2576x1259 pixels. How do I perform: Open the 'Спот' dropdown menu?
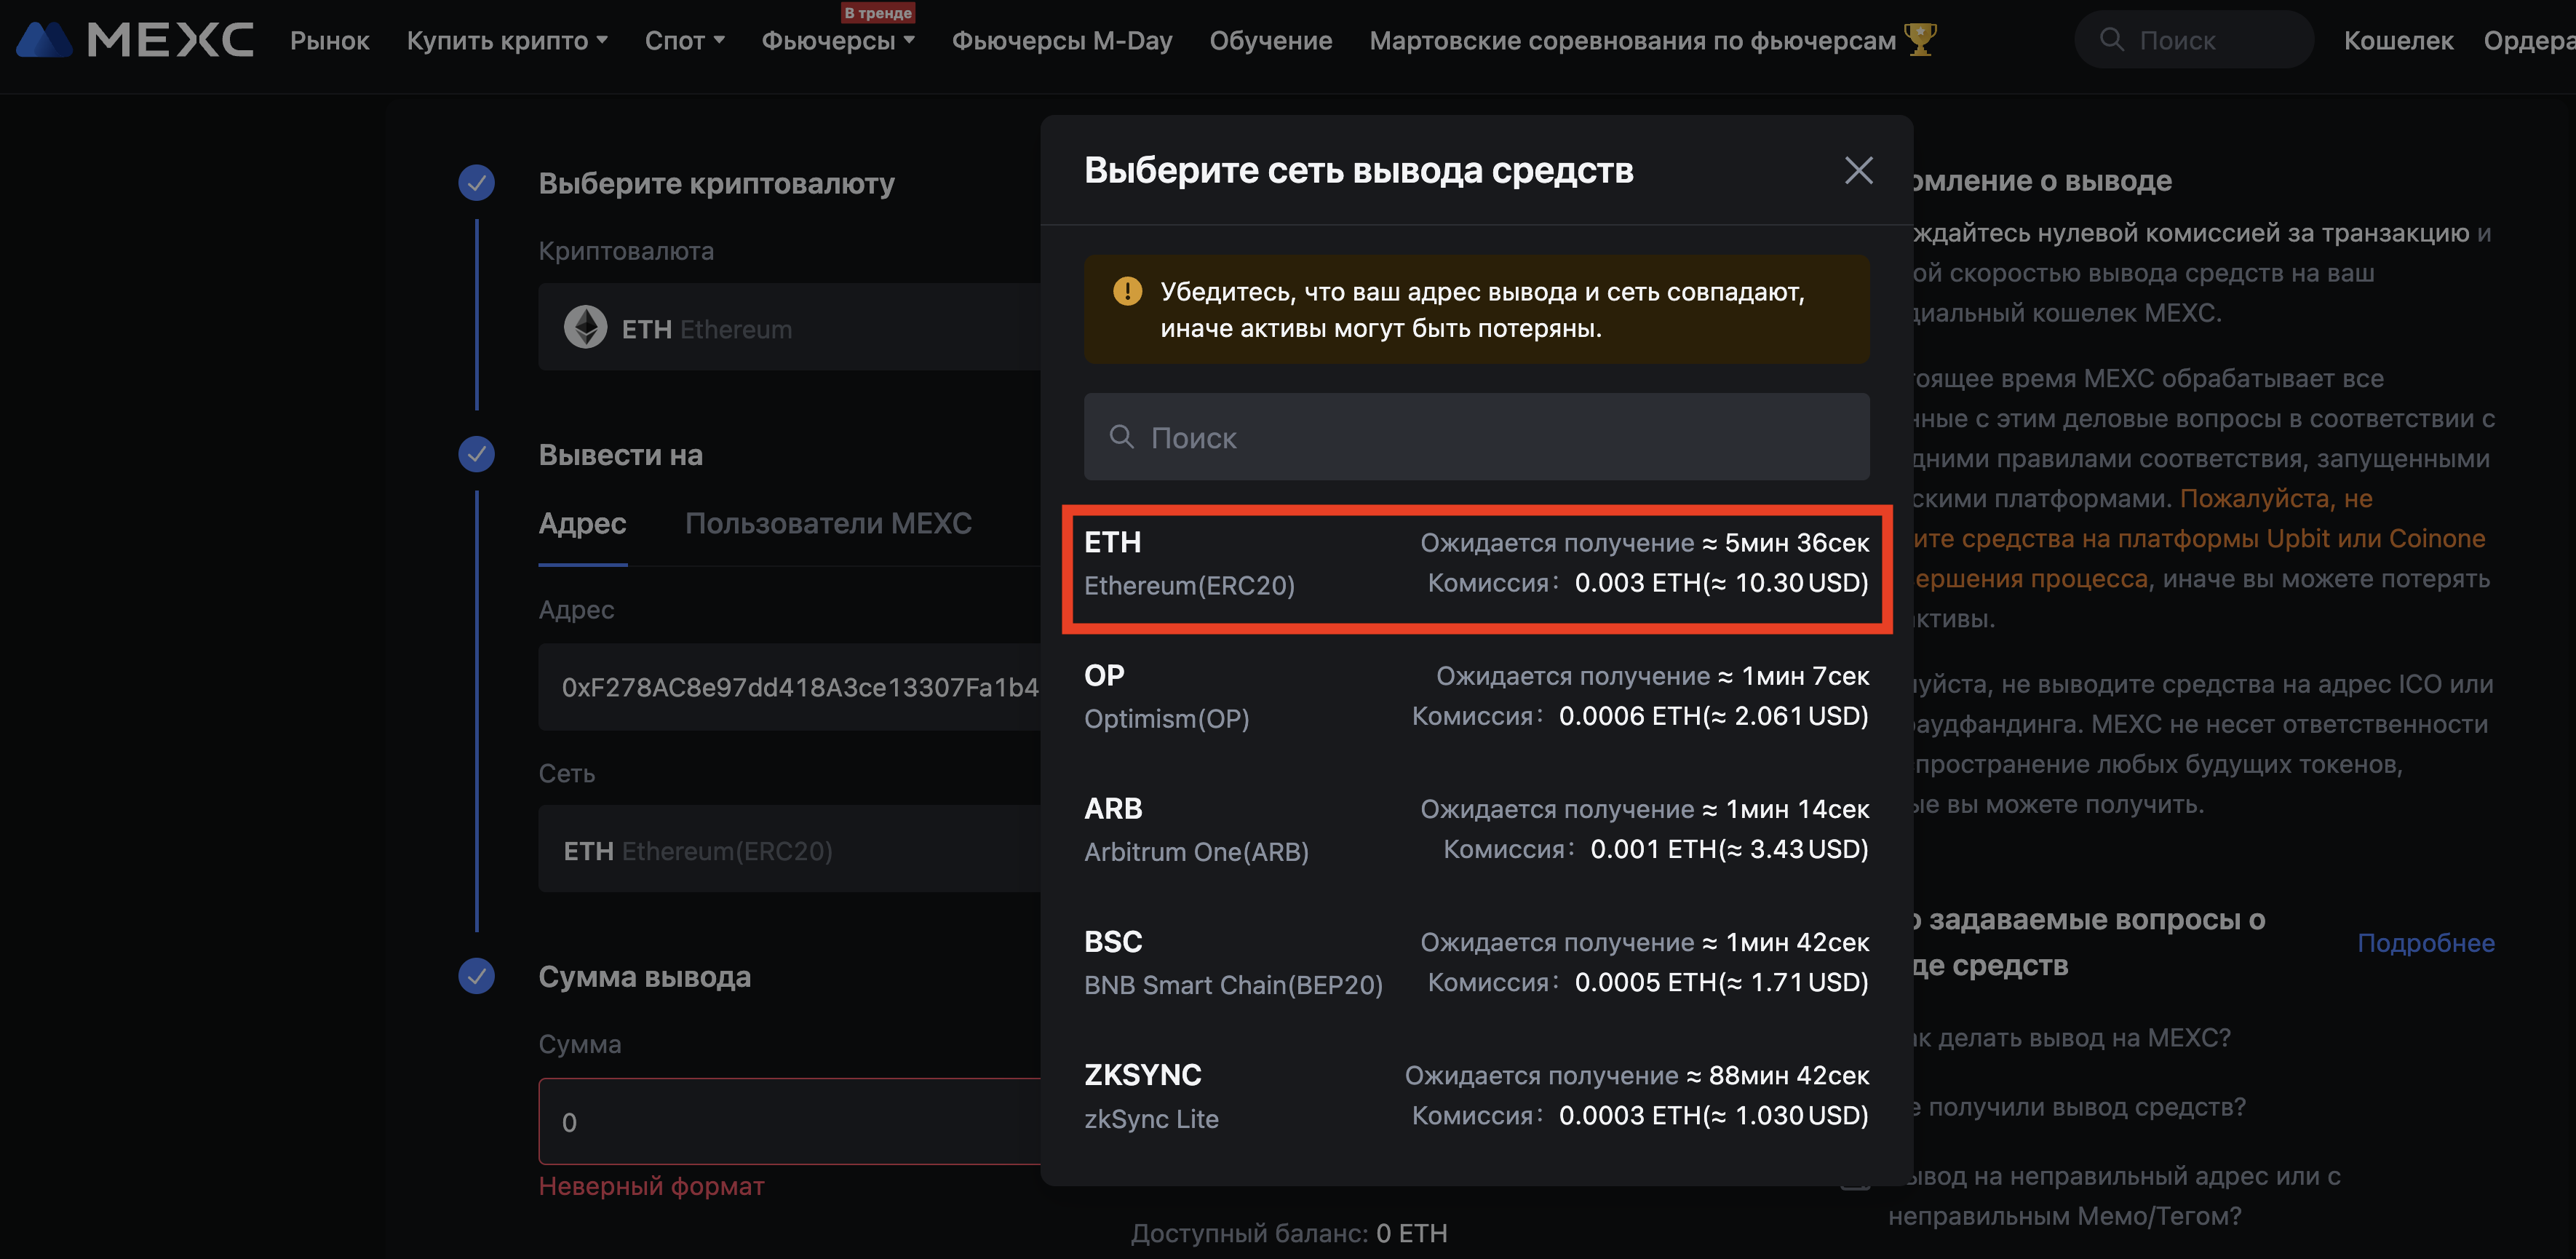[684, 41]
